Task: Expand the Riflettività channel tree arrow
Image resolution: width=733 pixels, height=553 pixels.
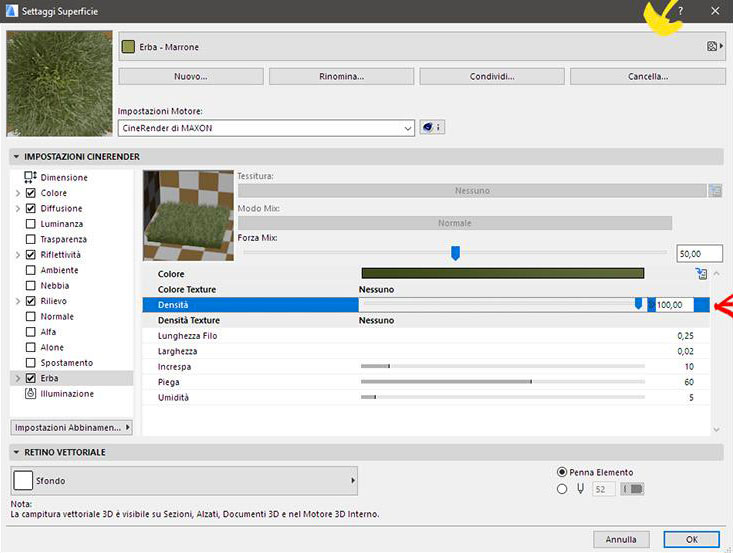Action: tap(16, 255)
